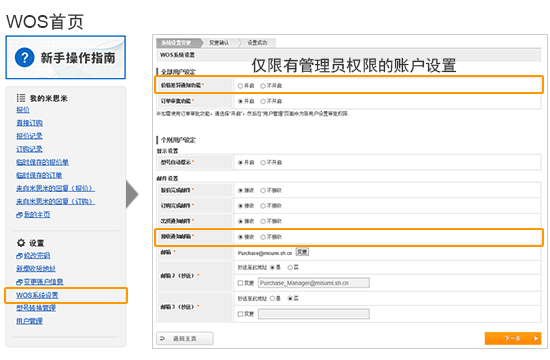Click the return arrow icon on 返回主页 button
The height and width of the screenshot is (360, 550).
(x=162, y=339)
